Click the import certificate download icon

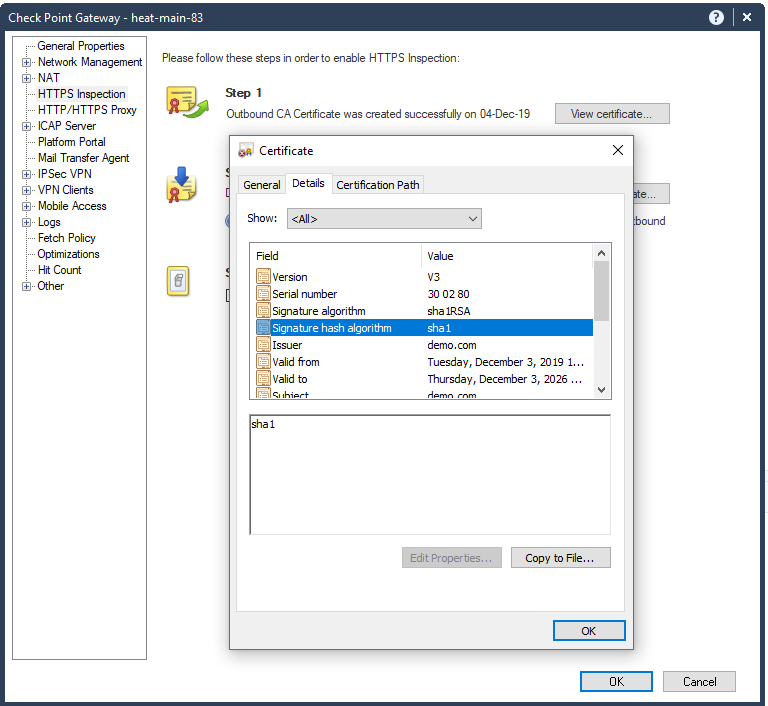coord(182,185)
